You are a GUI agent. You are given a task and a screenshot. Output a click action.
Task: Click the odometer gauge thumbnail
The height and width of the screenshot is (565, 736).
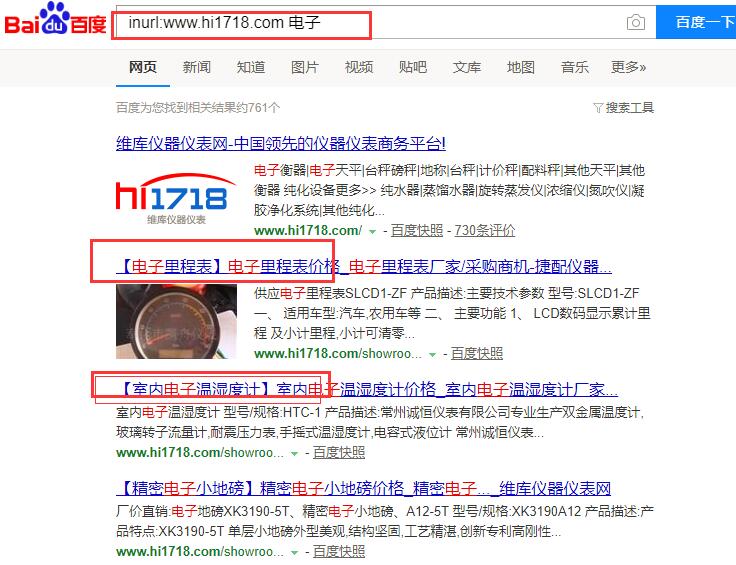coord(176,321)
